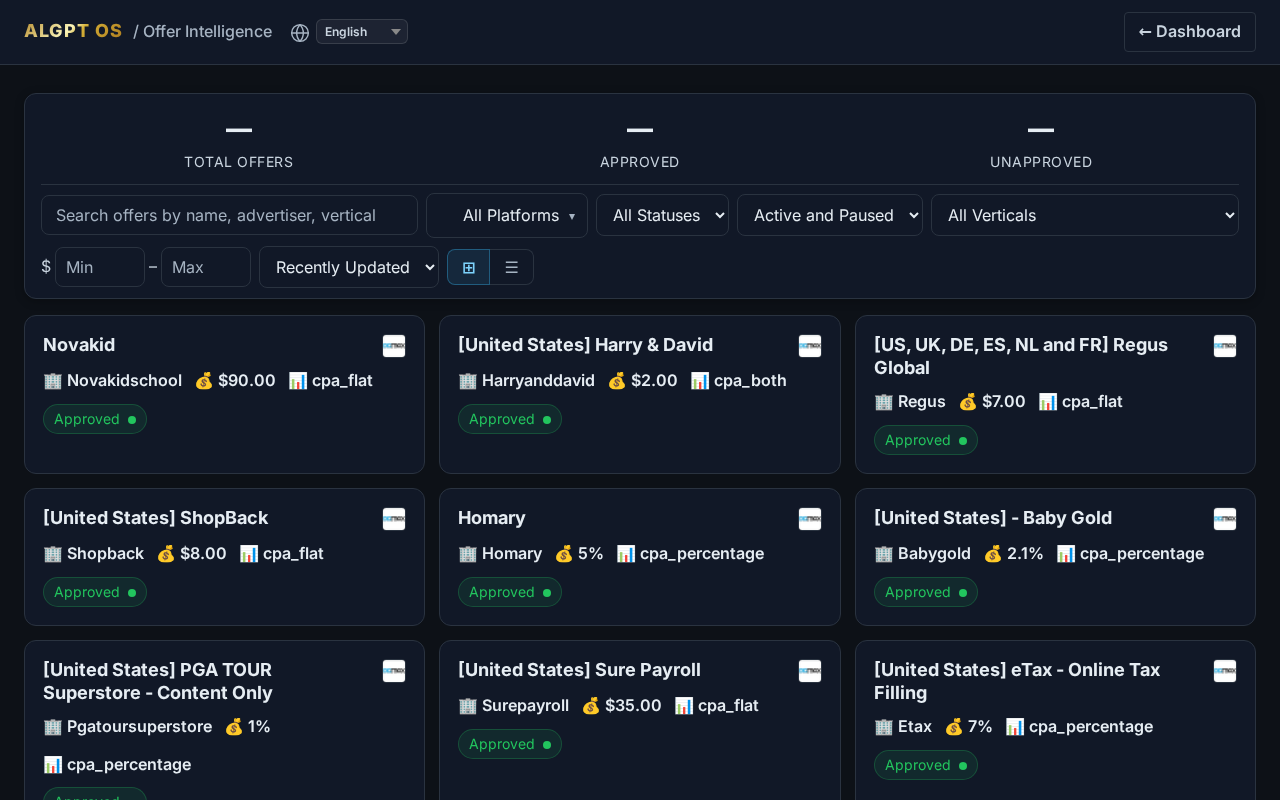Open the English language dropdown
The height and width of the screenshot is (800, 1280).
(362, 32)
